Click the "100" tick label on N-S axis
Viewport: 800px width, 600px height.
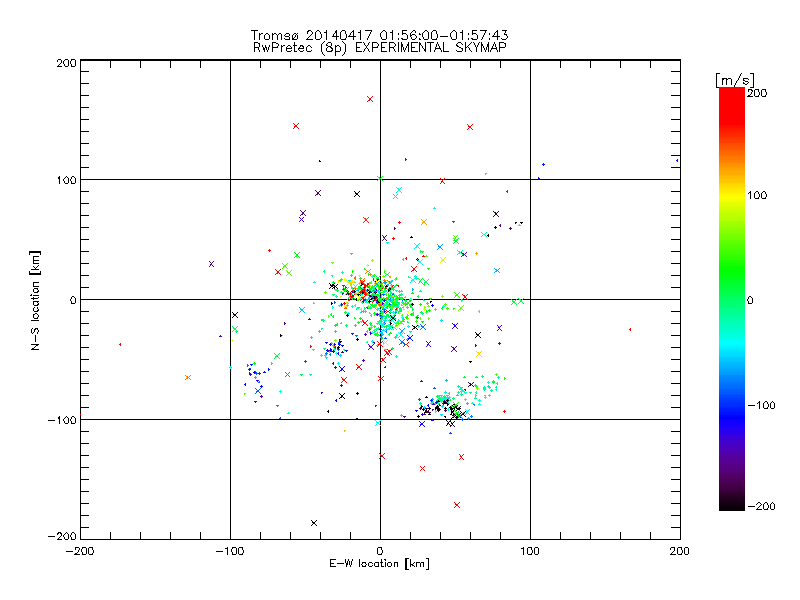66,180
